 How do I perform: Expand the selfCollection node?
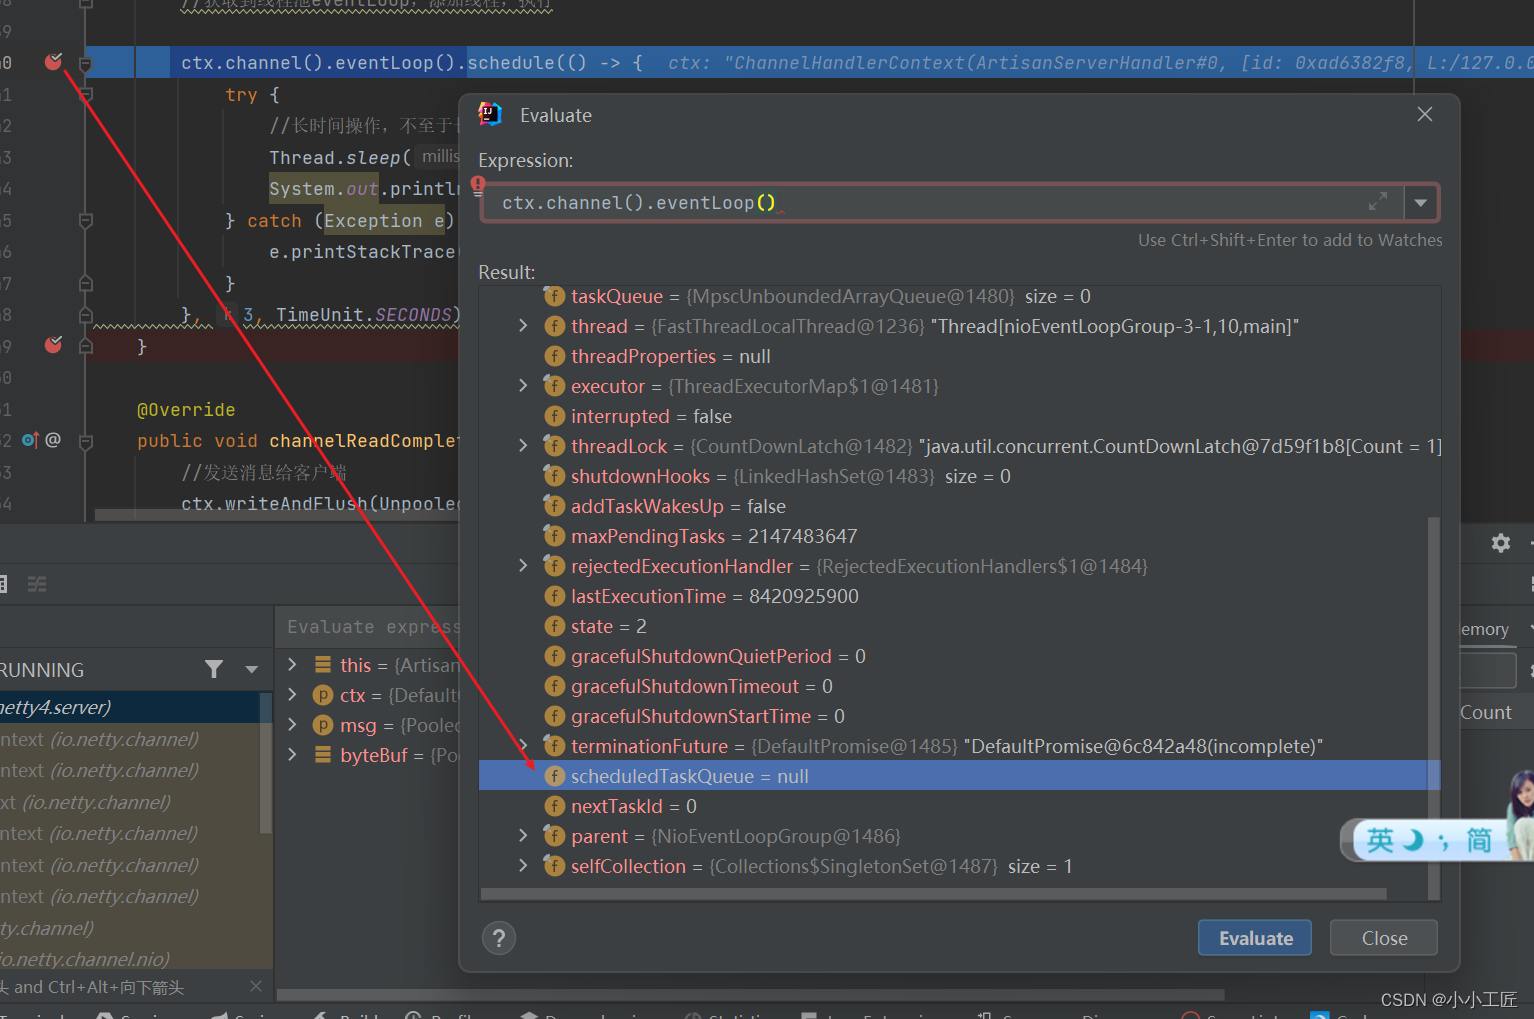click(523, 866)
